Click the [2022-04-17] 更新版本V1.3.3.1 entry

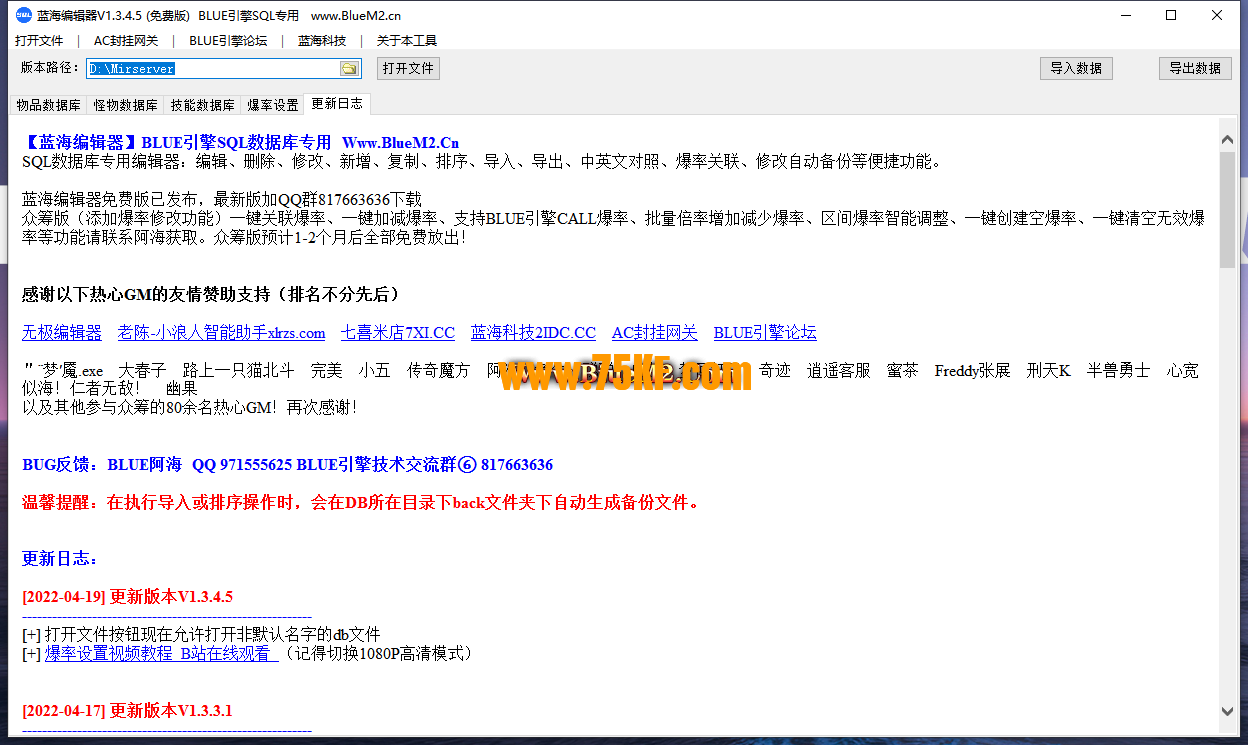click(127, 711)
